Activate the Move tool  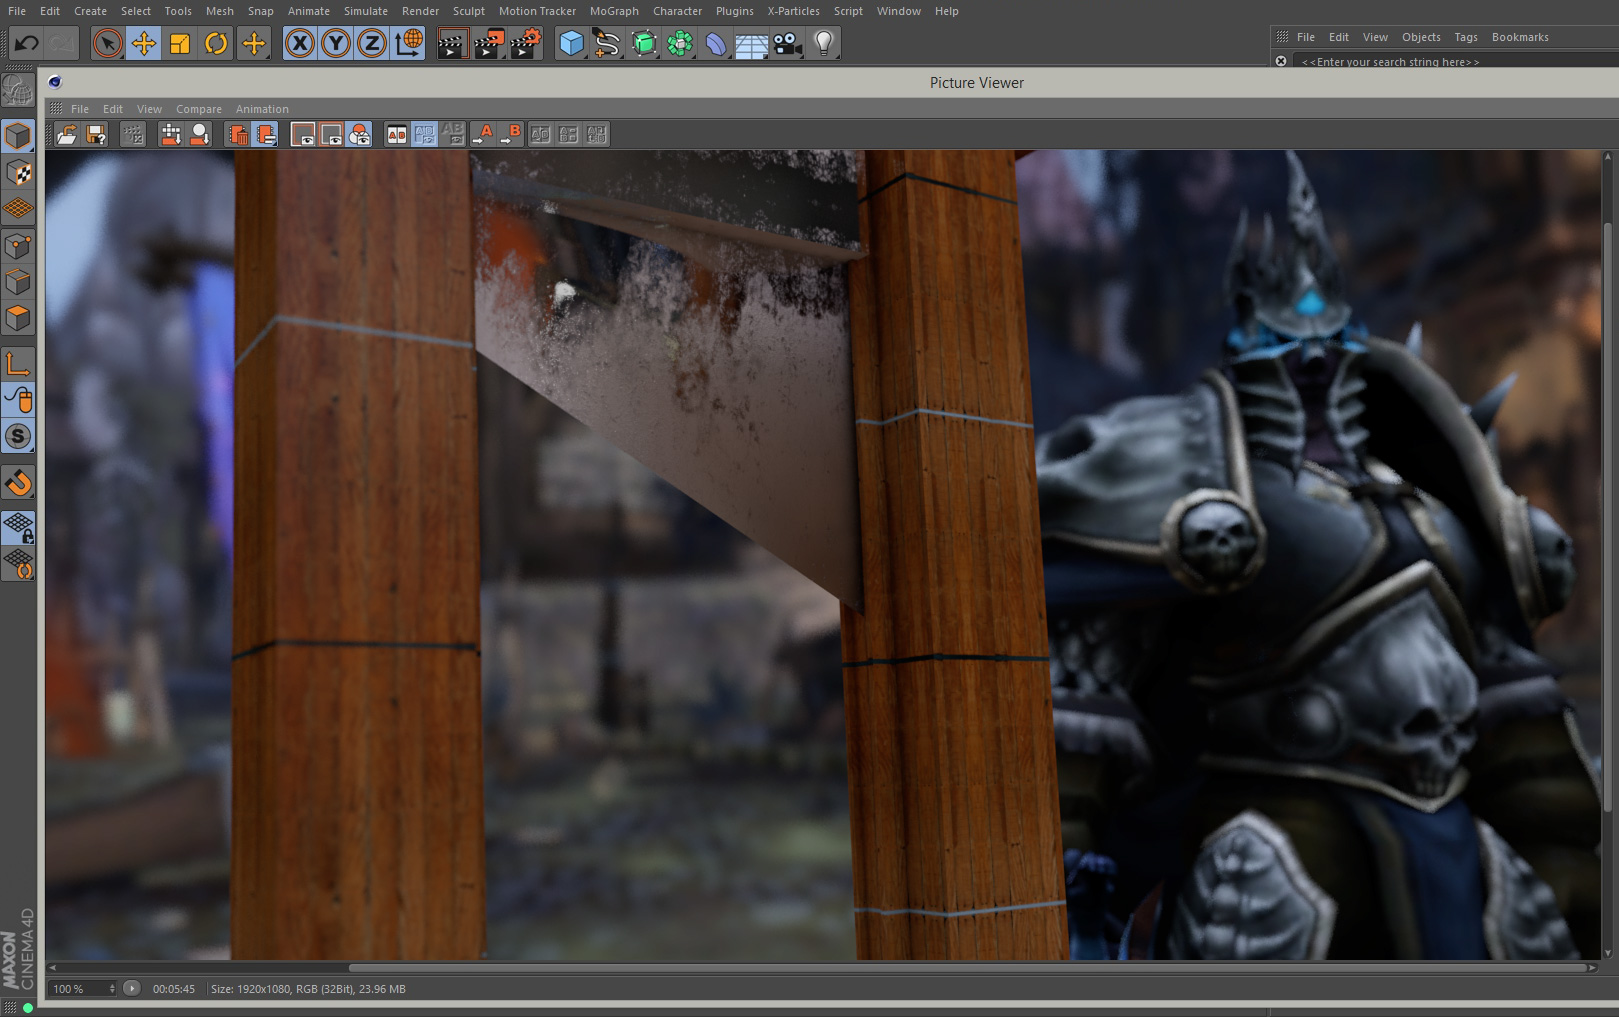pyautogui.click(x=144, y=43)
